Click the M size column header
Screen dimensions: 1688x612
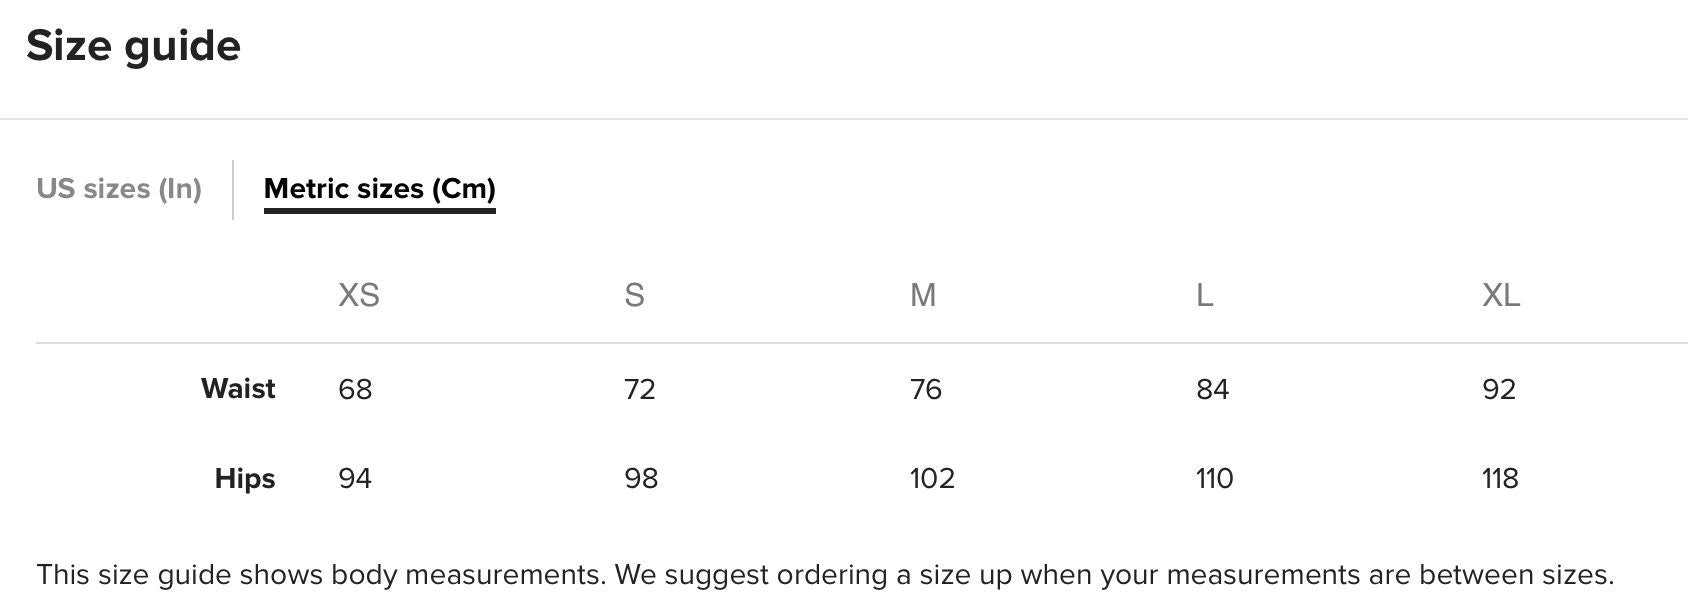tap(922, 295)
